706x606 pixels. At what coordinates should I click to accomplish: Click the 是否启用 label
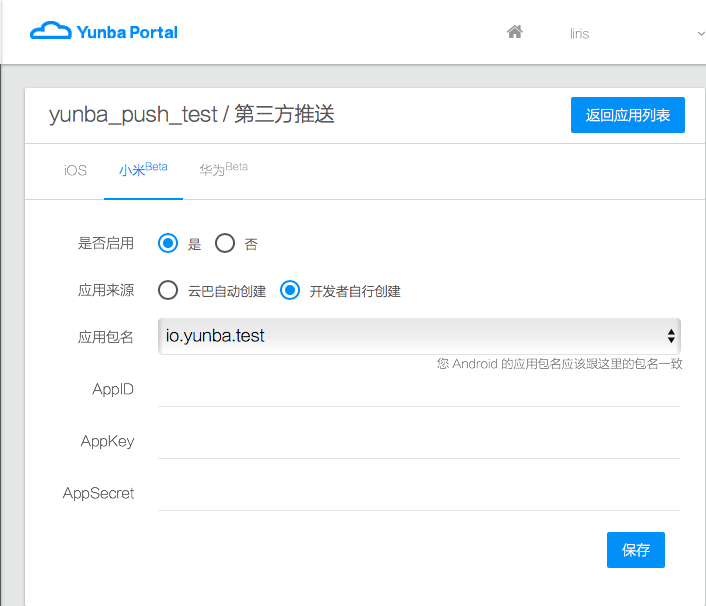coord(106,243)
